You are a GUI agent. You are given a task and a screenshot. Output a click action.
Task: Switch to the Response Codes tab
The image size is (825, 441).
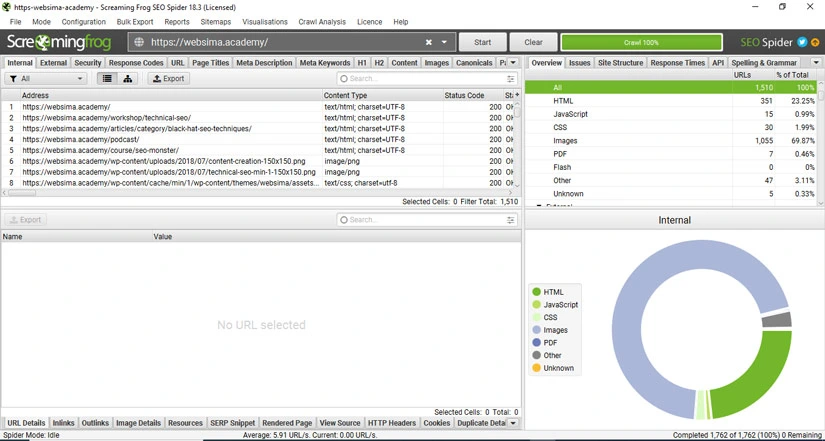(136, 63)
